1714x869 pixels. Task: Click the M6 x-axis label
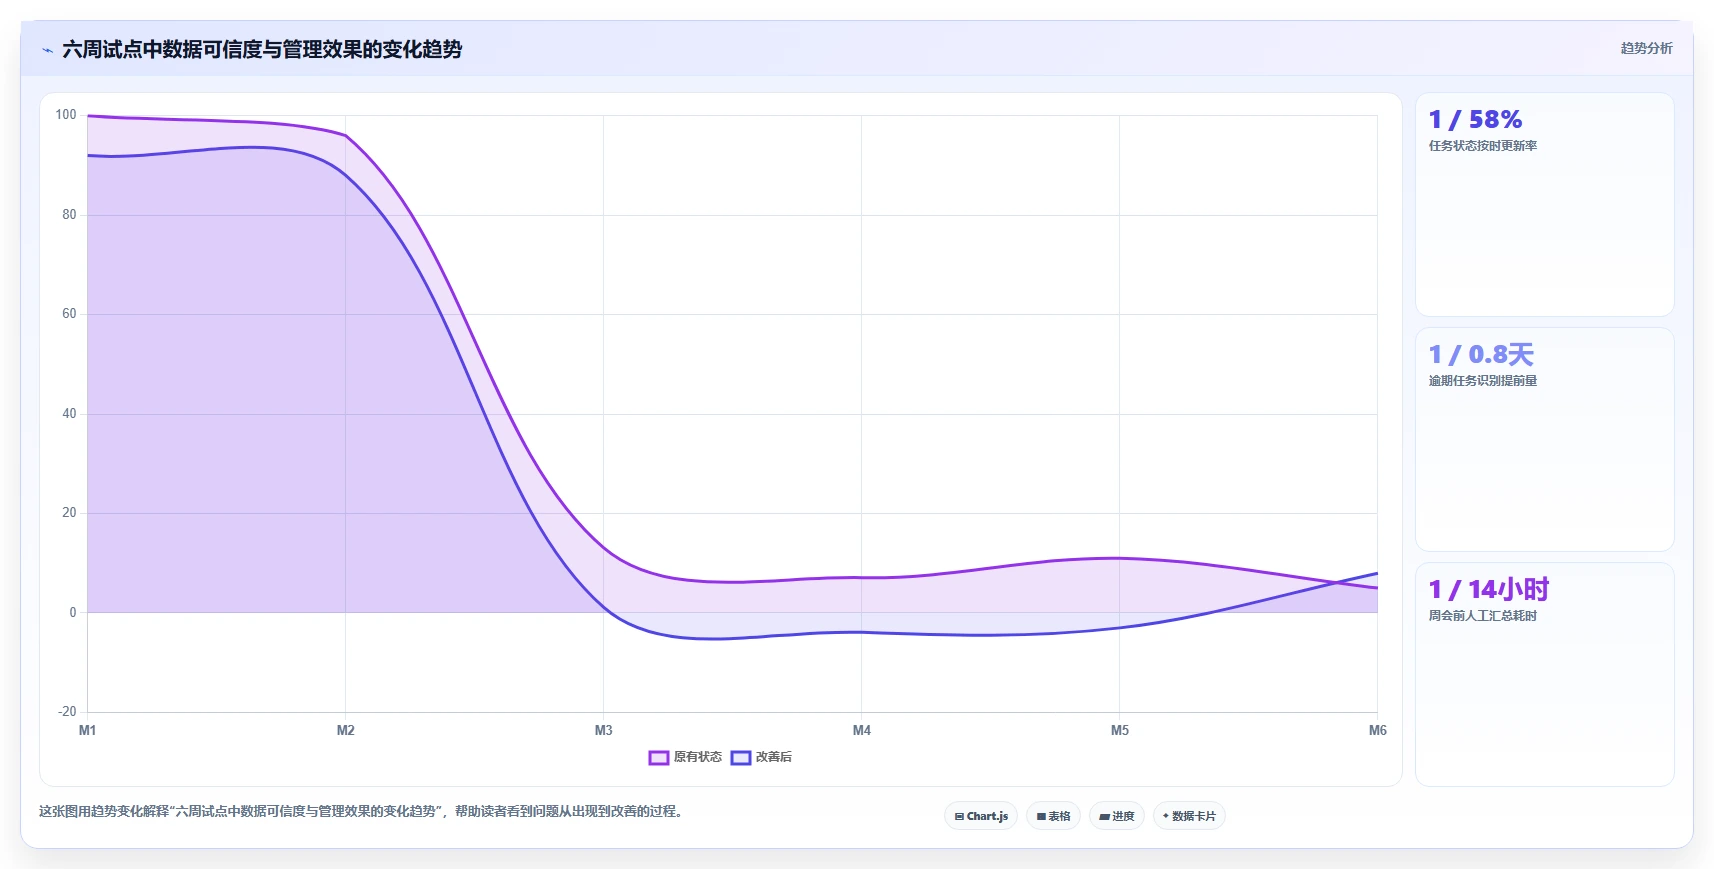(x=1377, y=730)
